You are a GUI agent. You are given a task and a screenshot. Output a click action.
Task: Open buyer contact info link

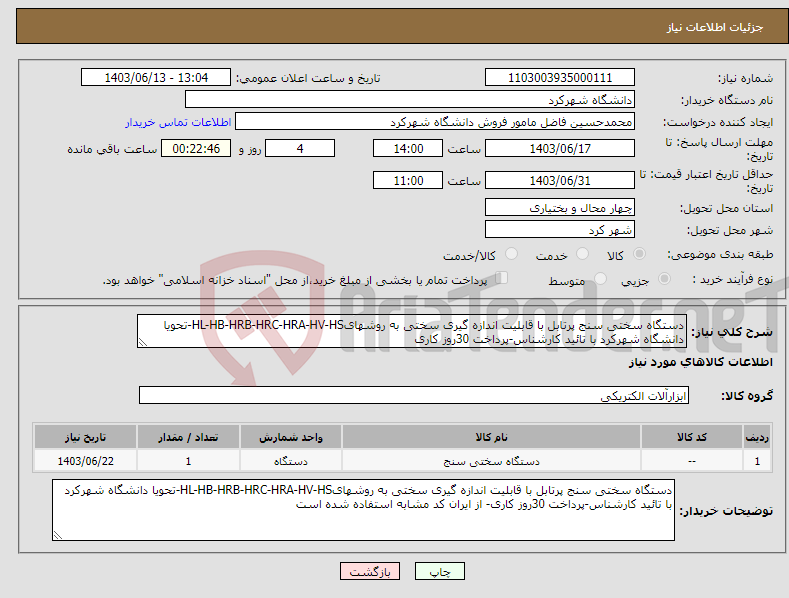coord(178,122)
